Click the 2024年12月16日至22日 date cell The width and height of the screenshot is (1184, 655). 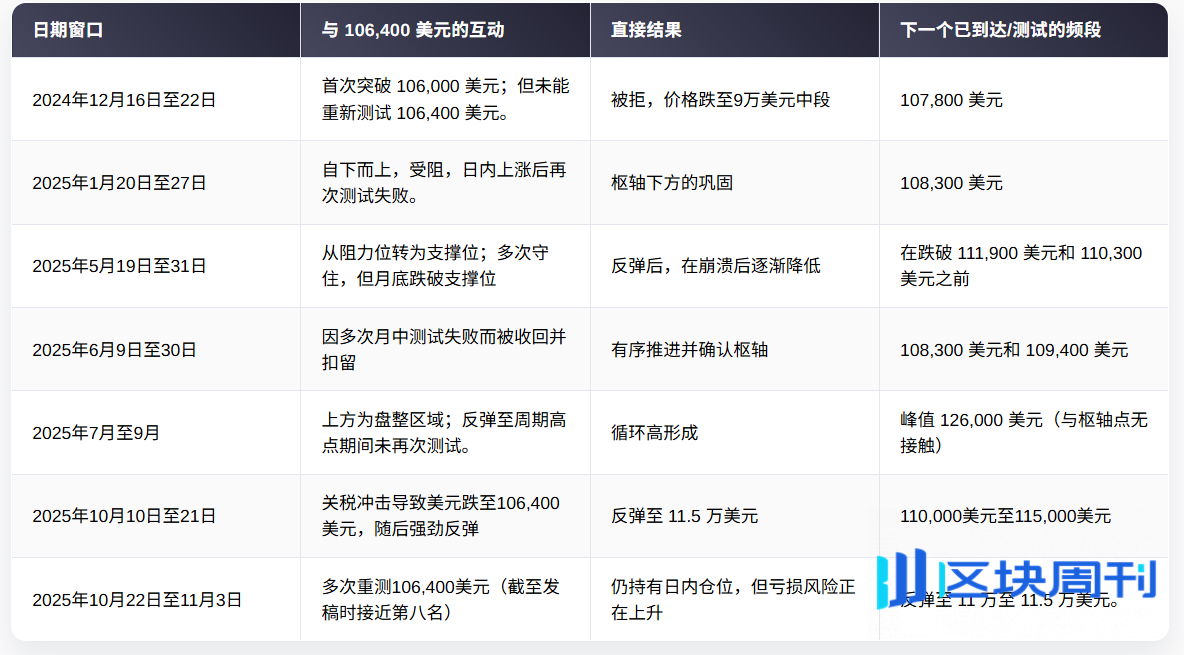124,100
